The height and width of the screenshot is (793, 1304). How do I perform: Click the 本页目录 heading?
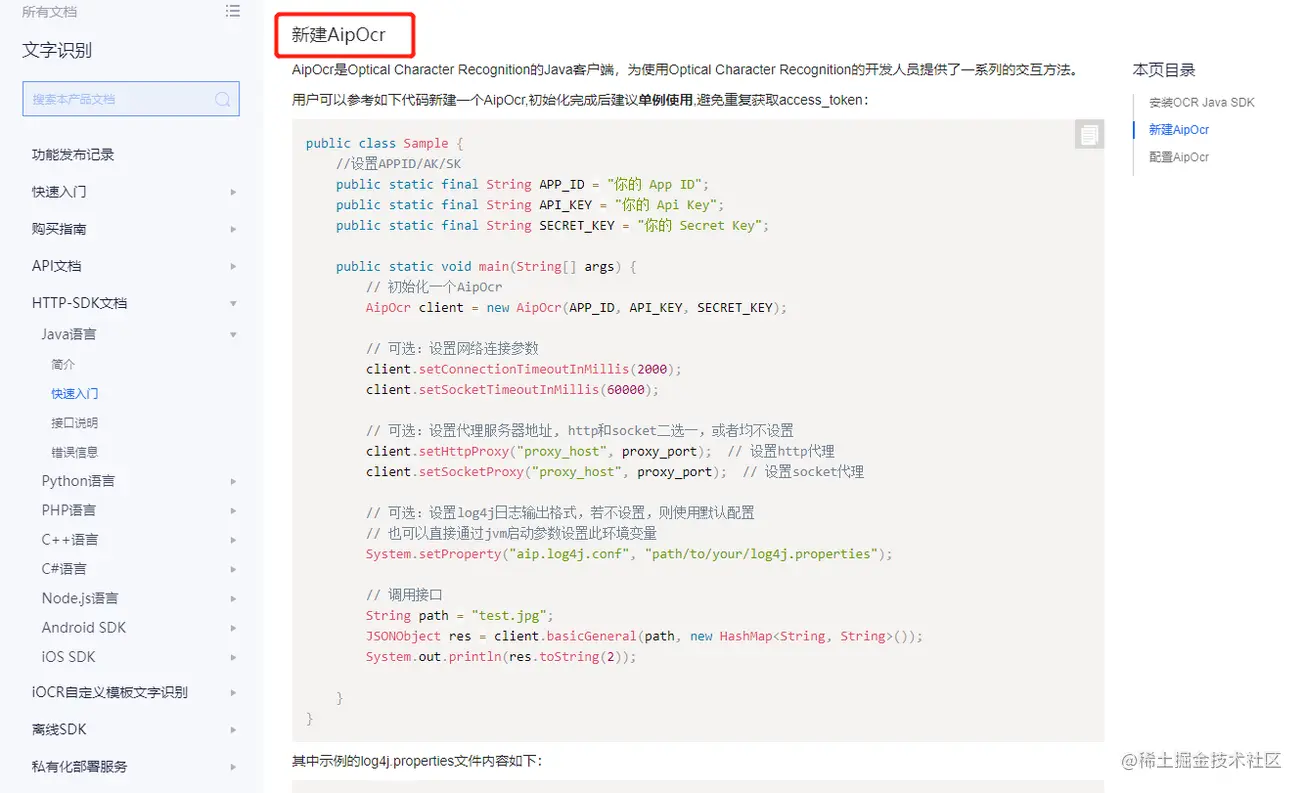[1164, 70]
